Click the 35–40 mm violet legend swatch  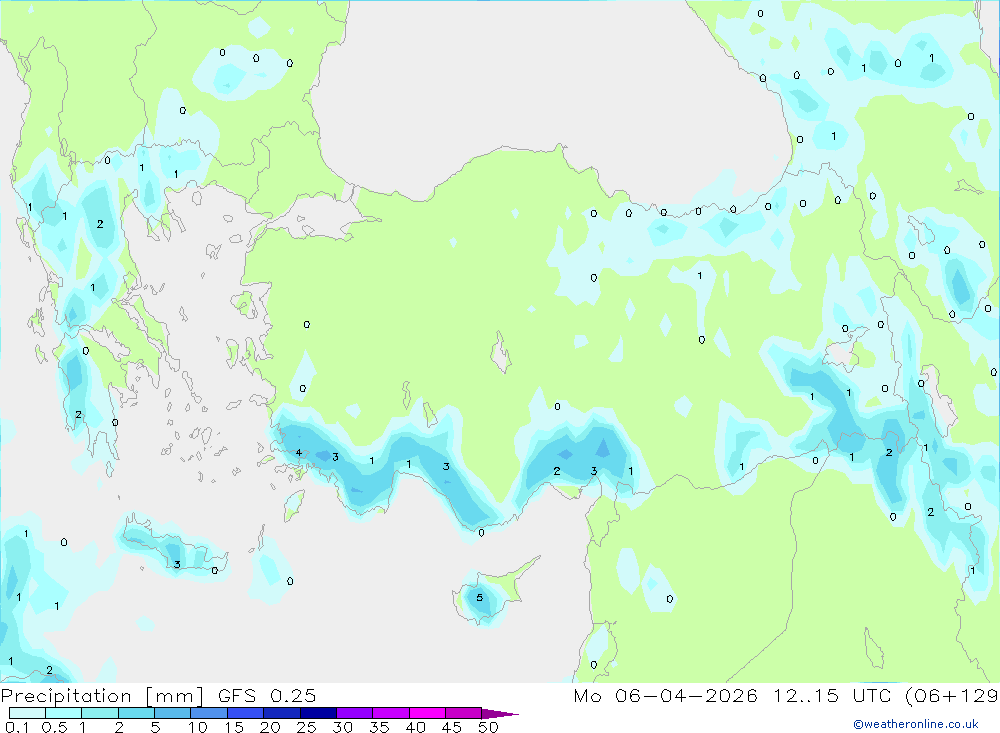[391, 713]
